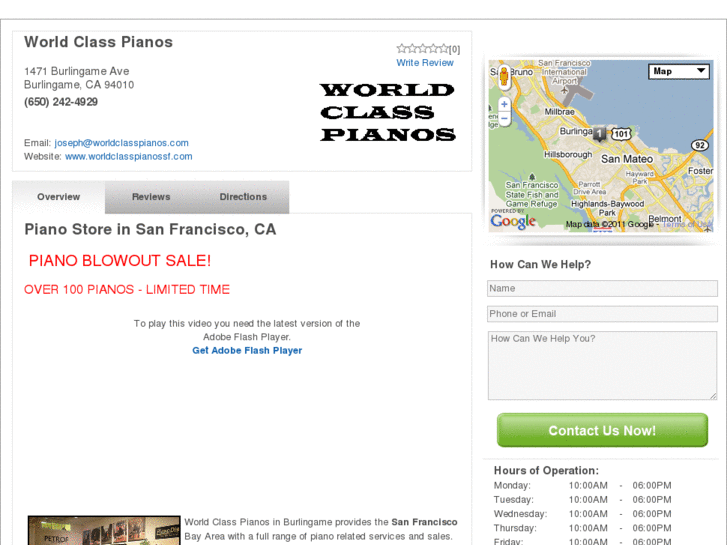
Task: Click the How Can We Help You textarea
Action: 602,365
